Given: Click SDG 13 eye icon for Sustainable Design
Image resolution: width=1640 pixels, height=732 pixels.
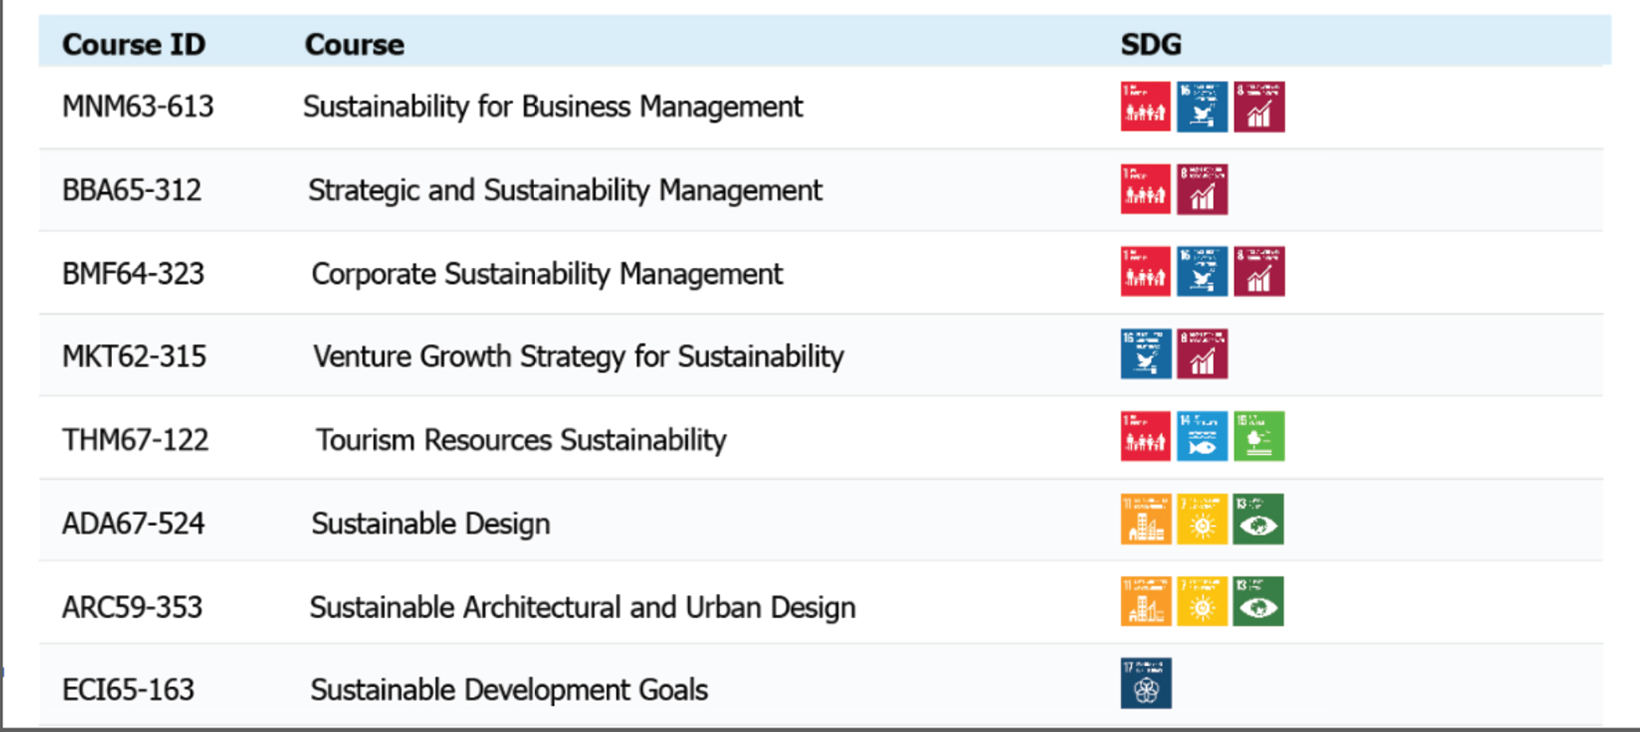Looking at the screenshot, I should [1258, 520].
